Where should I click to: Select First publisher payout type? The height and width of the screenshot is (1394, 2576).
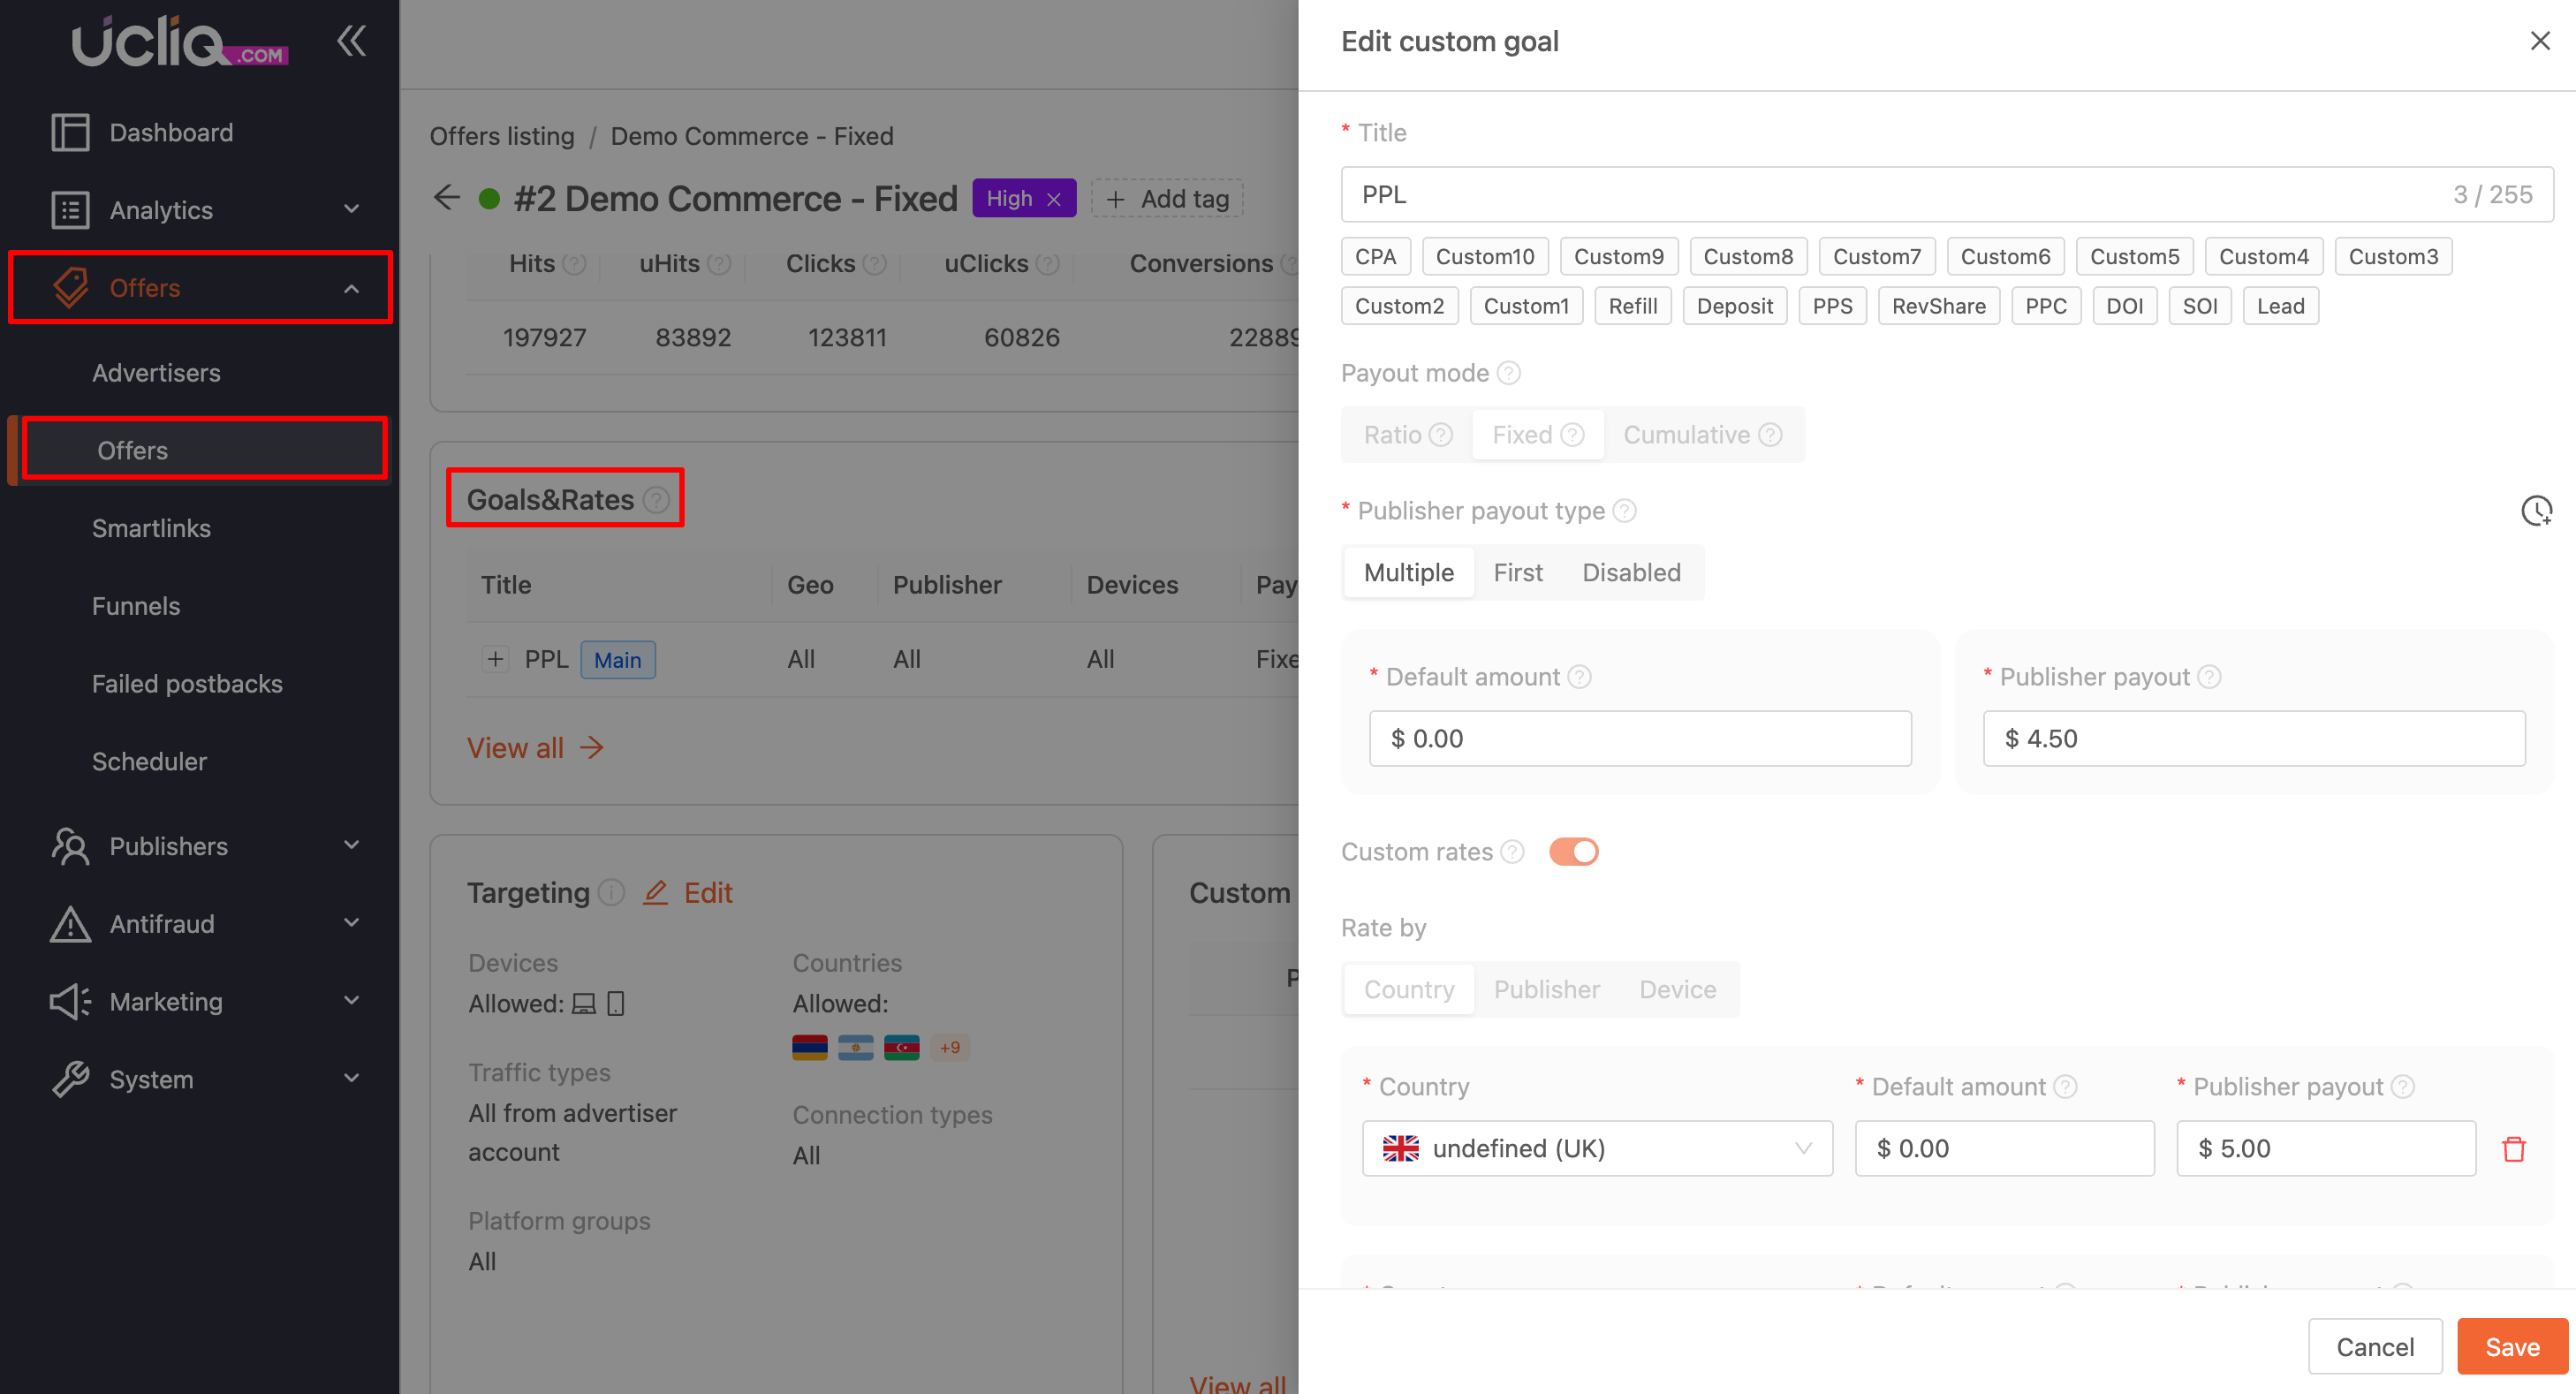(x=1517, y=572)
